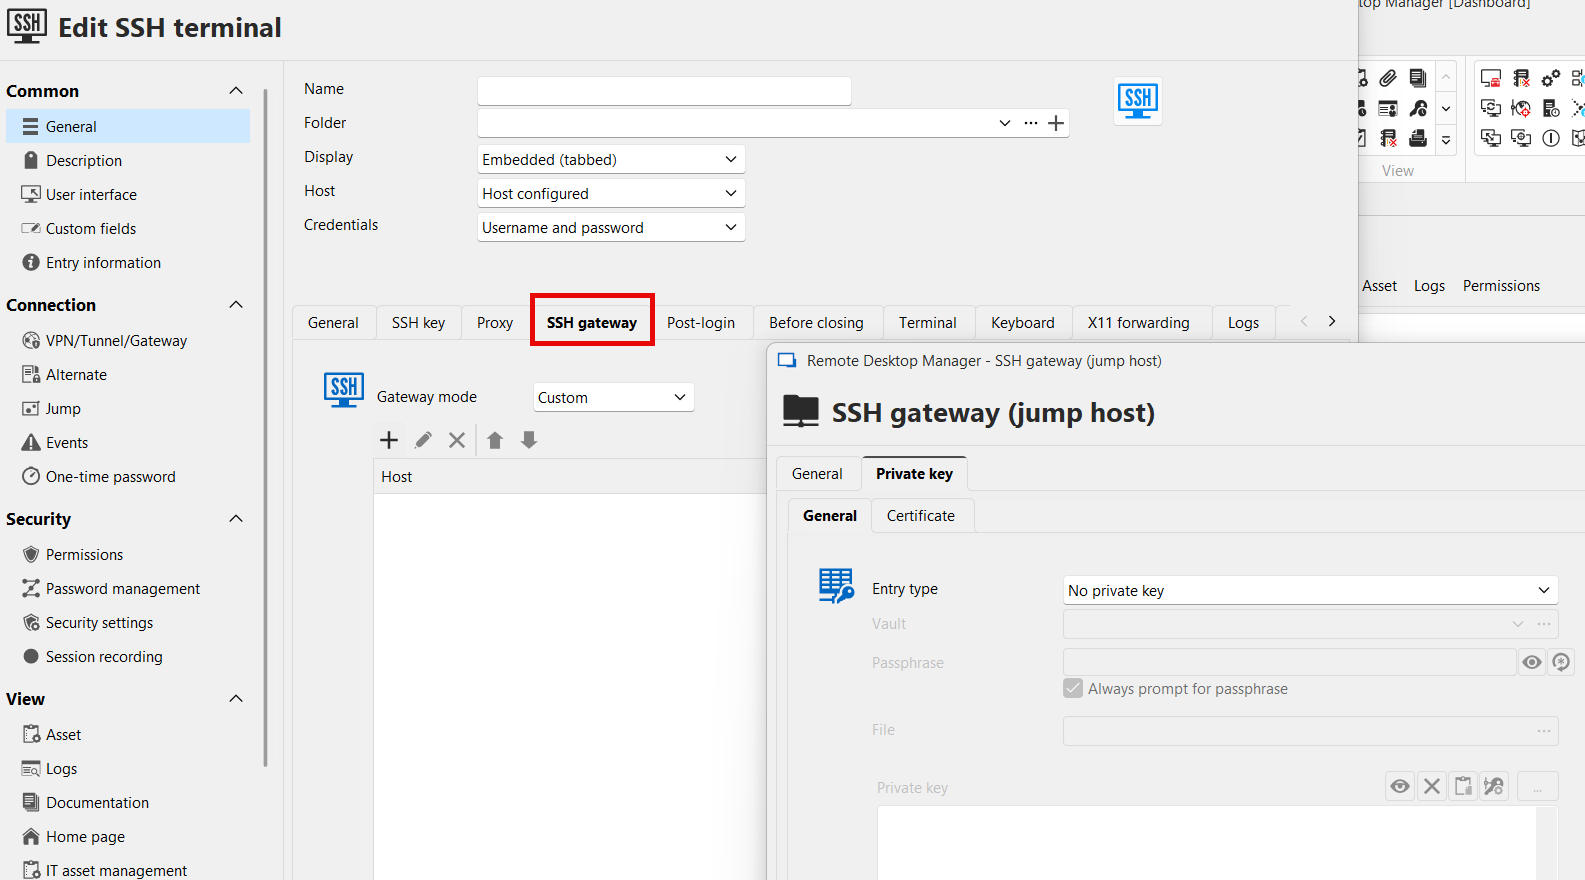Click the printer icon in Dashboard ribbon
This screenshot has height=880, width=1585.
click(x=1418, y=138)
